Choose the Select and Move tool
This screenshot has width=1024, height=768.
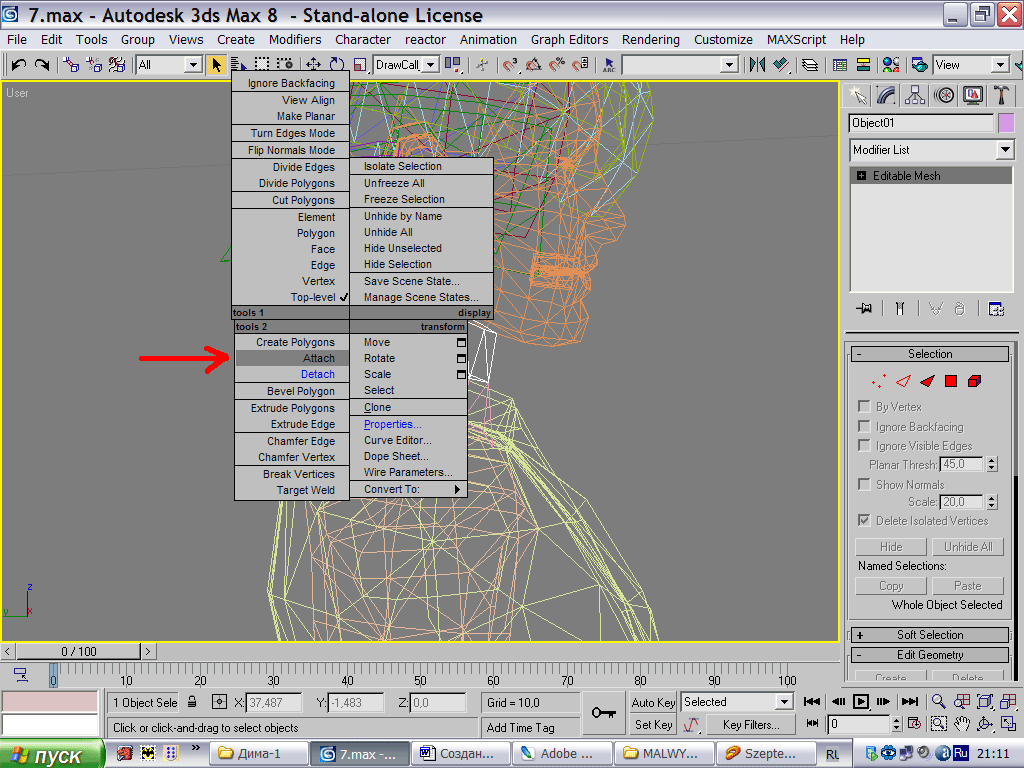pos(313,65)
